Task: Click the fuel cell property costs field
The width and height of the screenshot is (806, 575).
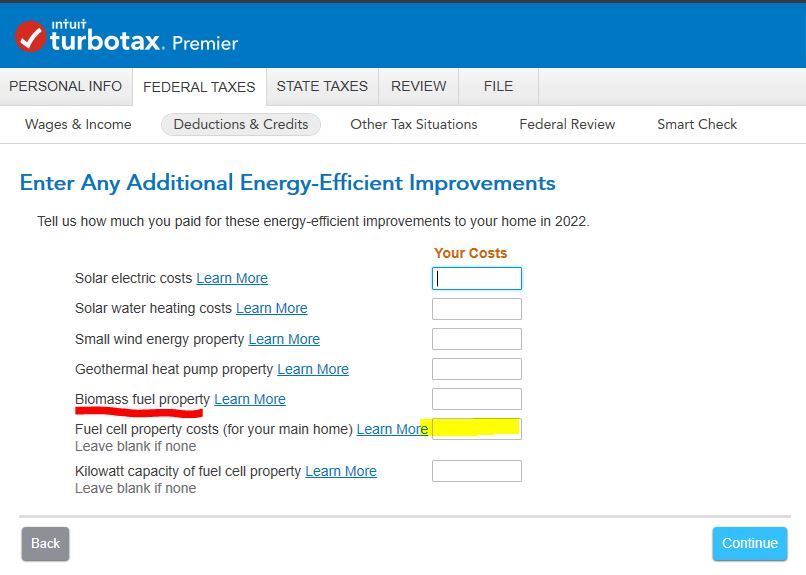Action: [x=477, y=429]
